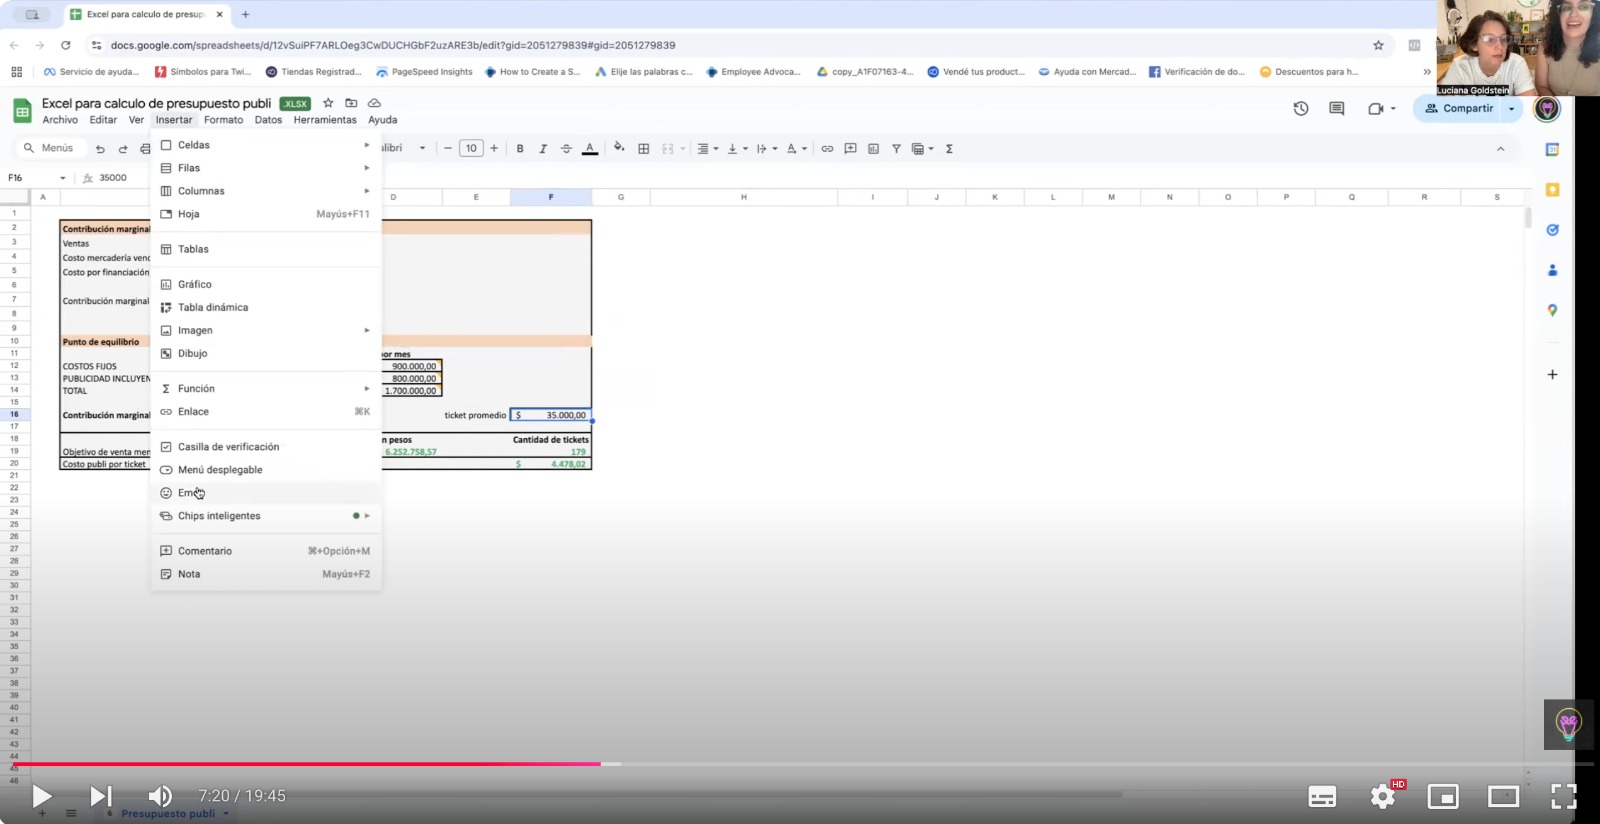This screenshot has height=824, width=1600.
Task: Toggle fullscreen mode on the video
Action: [1563, 796]
